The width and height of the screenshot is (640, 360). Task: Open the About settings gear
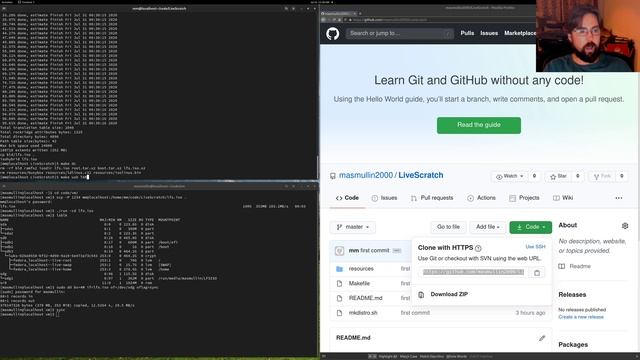point(625,226)
